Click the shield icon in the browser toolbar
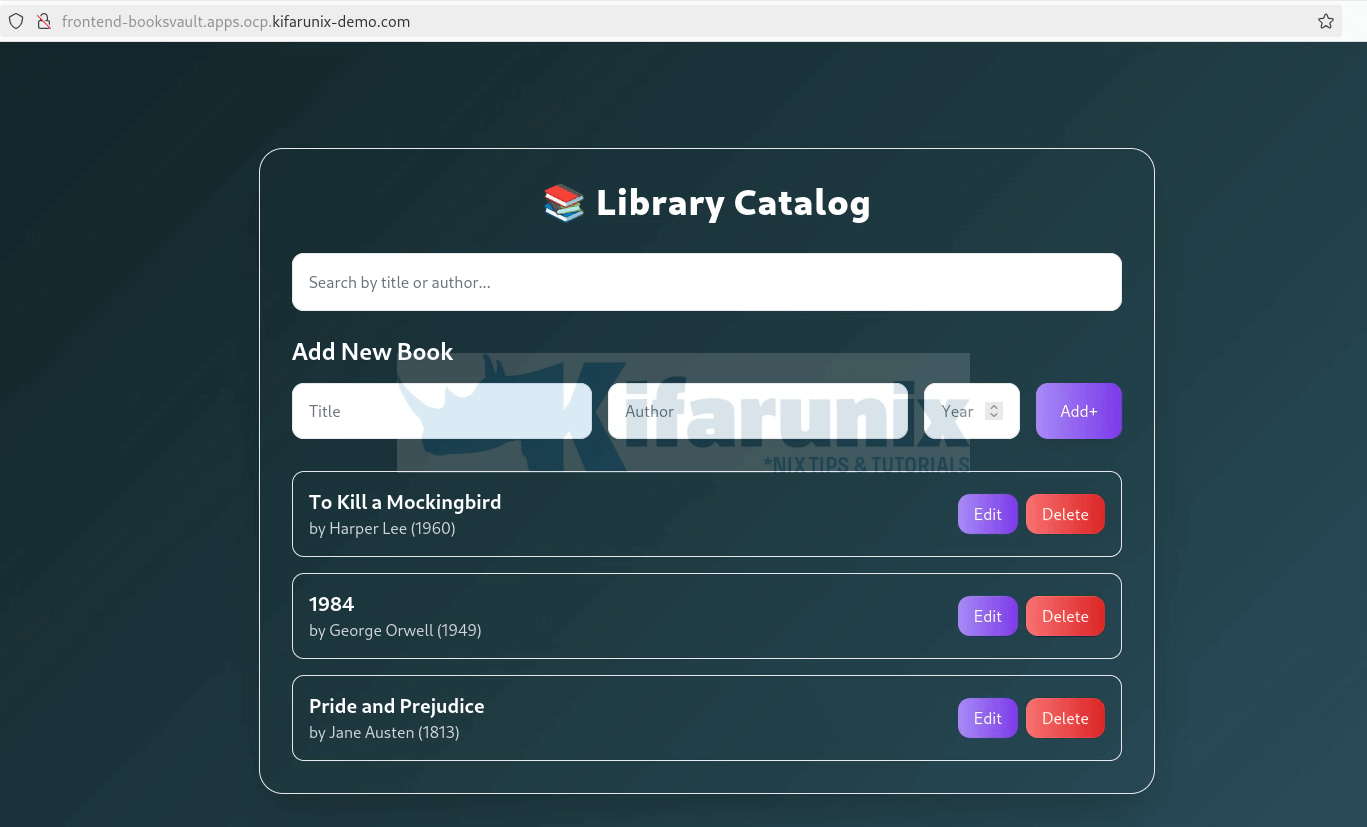The width and height of the screenshot is (1367, 827). tap(16, 21)
